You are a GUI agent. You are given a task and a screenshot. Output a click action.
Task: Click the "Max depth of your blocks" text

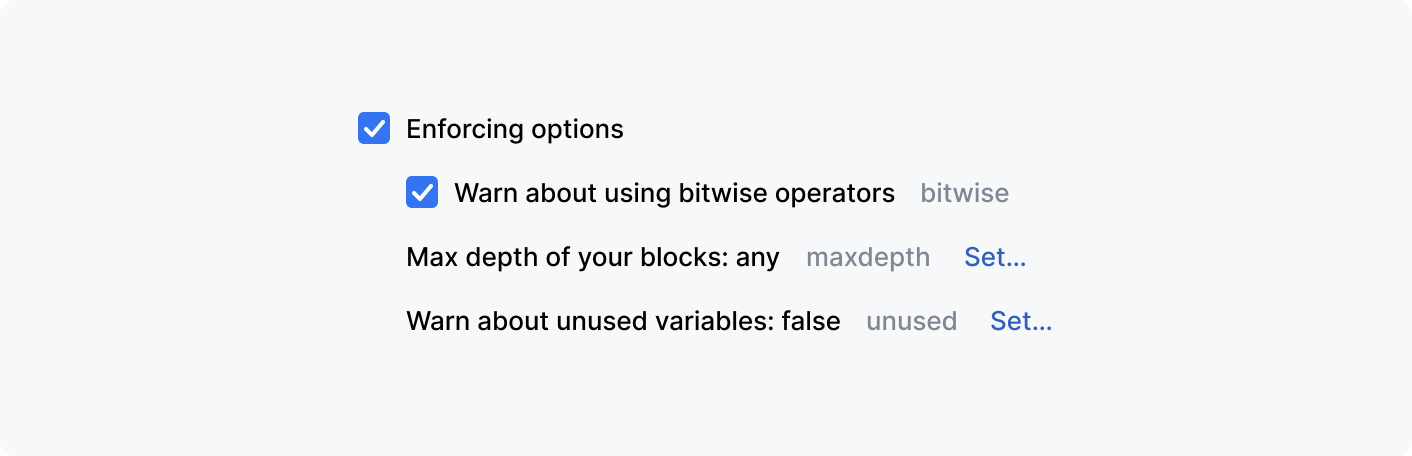[x=566, y=257]
